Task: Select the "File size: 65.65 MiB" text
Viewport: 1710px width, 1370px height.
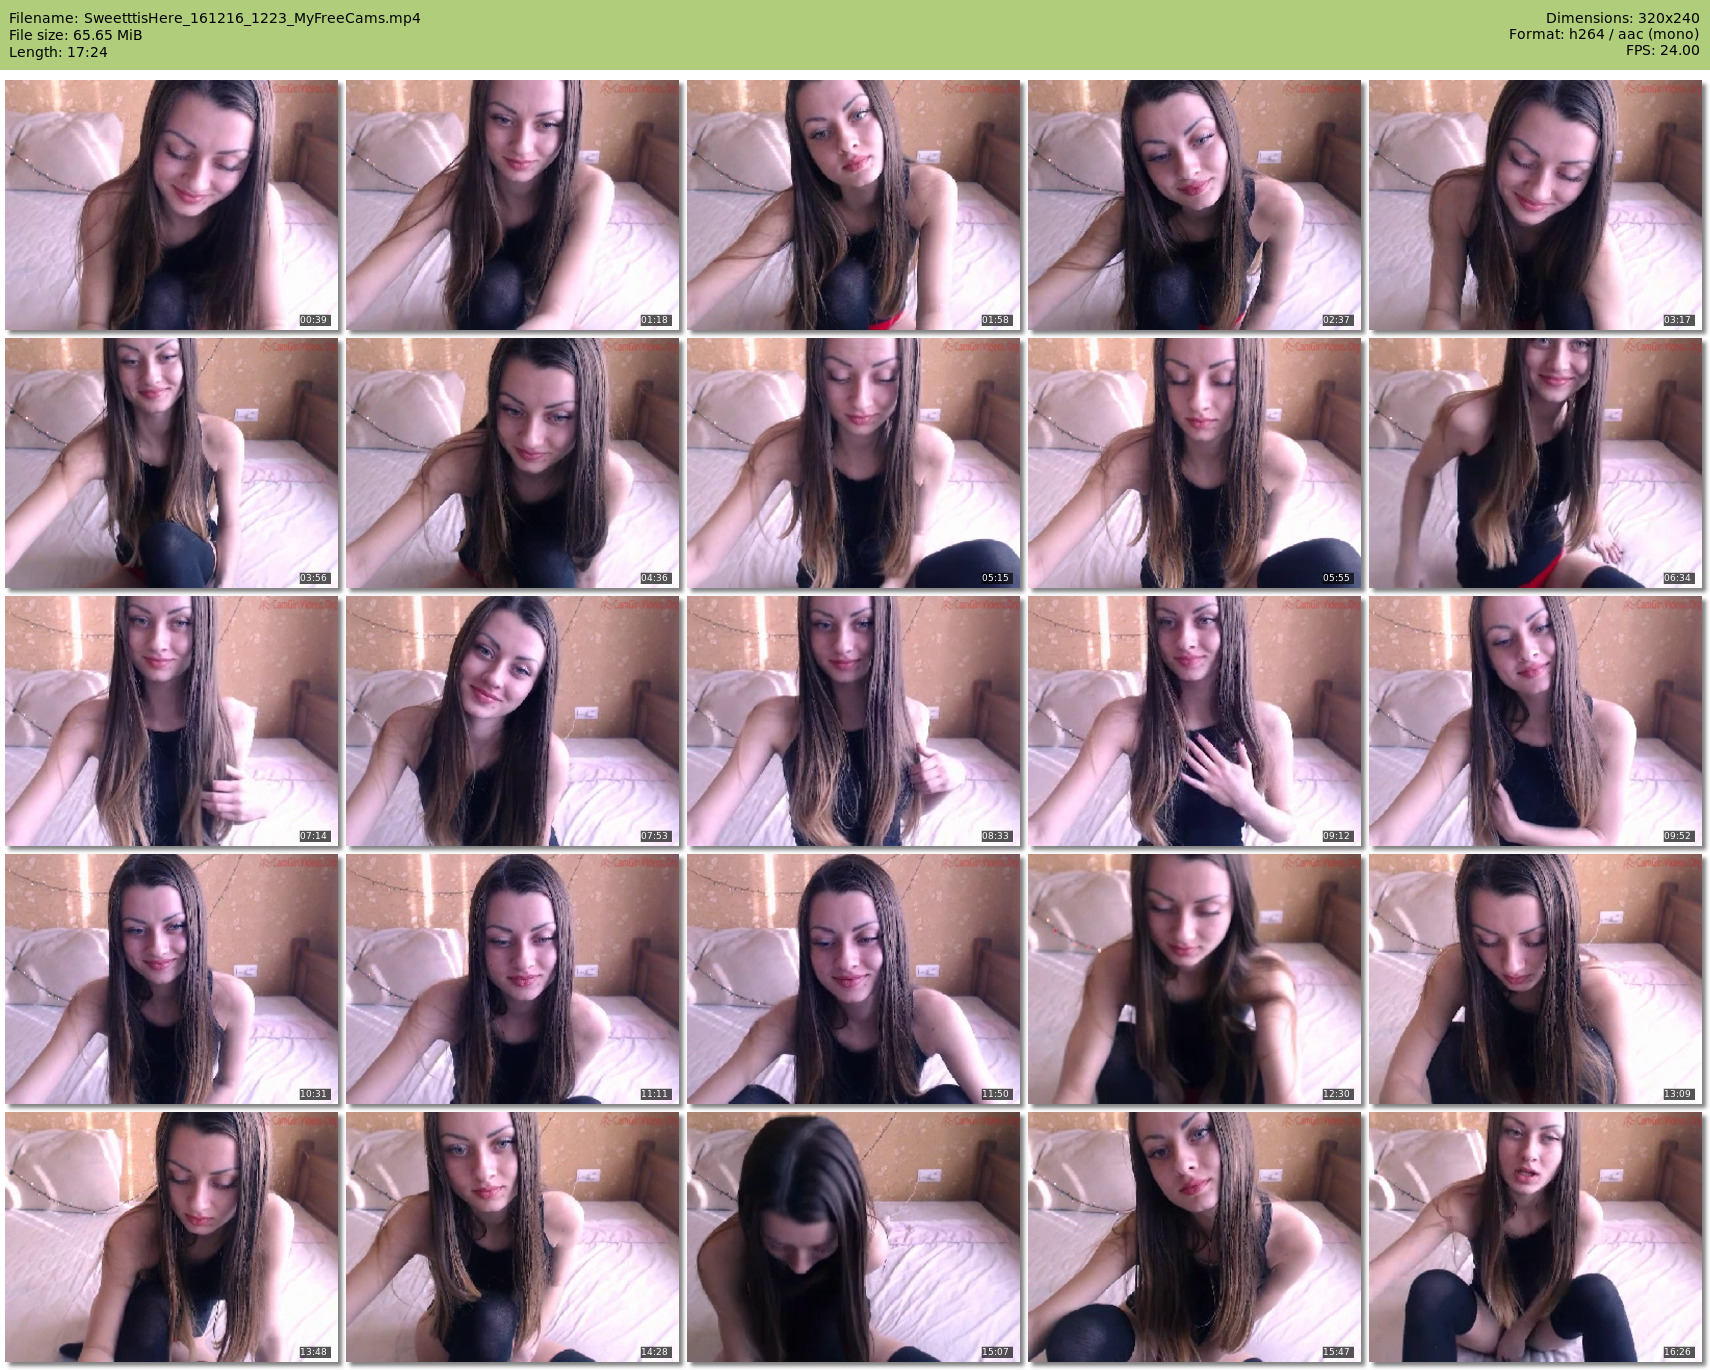Action: [76, 35]
